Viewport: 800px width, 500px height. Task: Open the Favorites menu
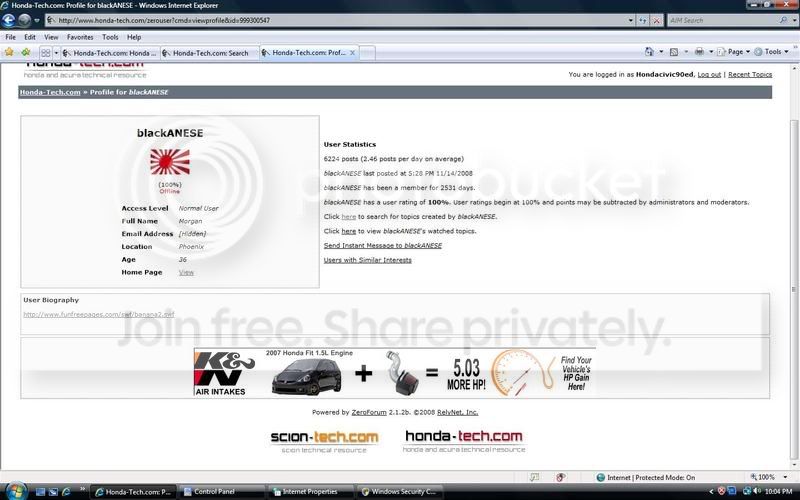tap(80, 37)
